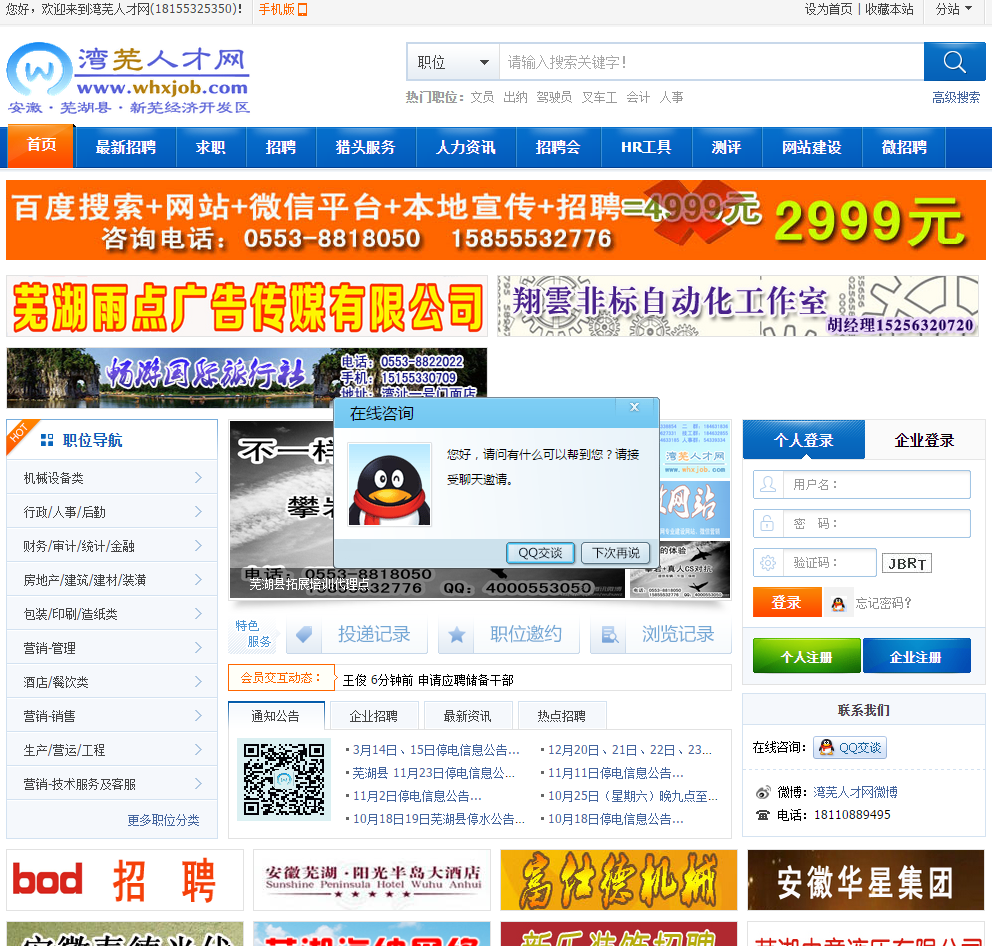Open 更多职位分类 link
The width and height of the screenshot is (992, 946).
click(163, 820)
